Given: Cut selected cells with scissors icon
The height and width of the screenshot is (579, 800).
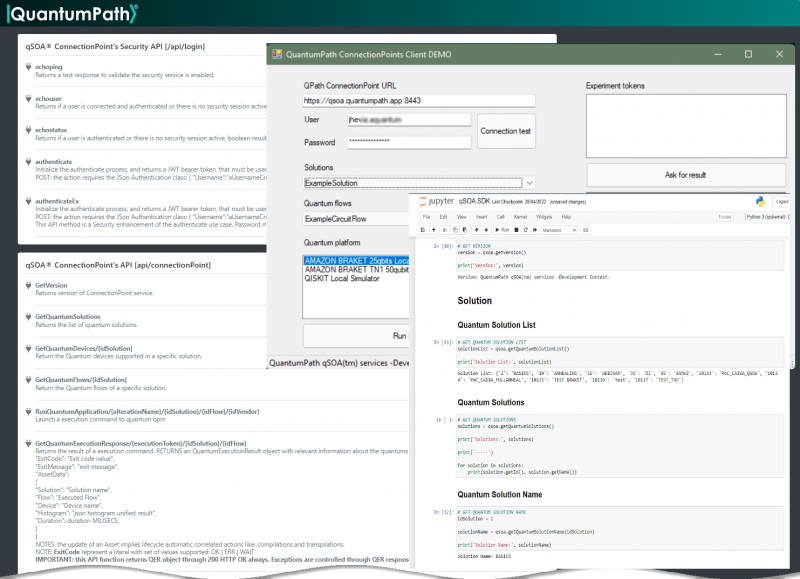Looking at the screenshot, I should pos(445,230).
